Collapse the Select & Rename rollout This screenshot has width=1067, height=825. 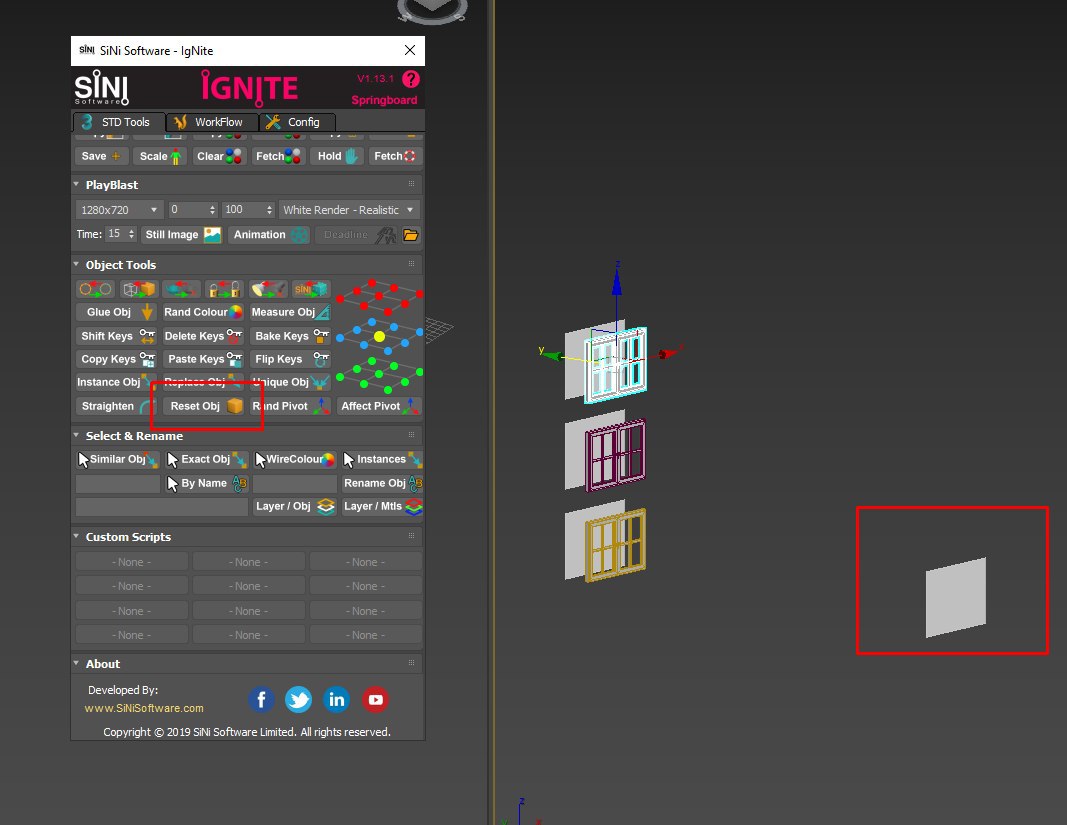coord(76,435)
